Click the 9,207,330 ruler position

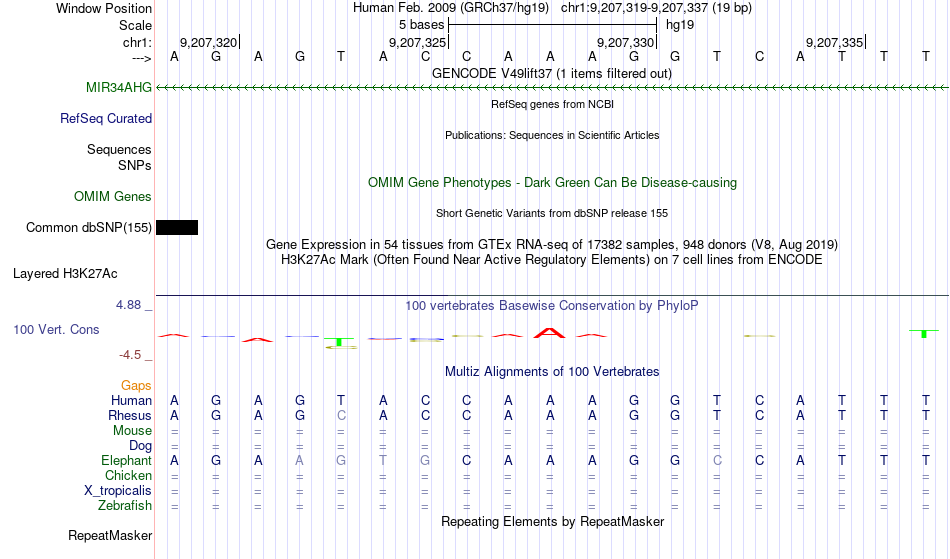point(626,42)
